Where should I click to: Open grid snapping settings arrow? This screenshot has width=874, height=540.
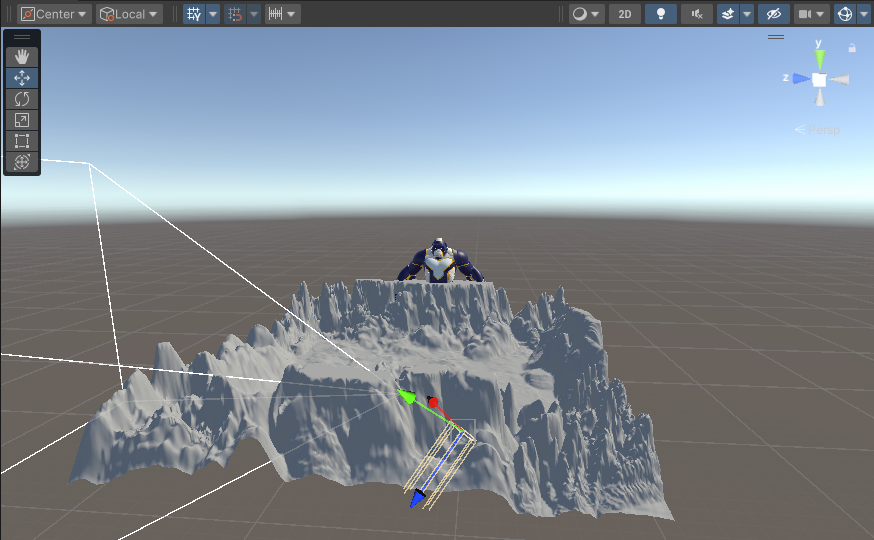tap(254, 14)
